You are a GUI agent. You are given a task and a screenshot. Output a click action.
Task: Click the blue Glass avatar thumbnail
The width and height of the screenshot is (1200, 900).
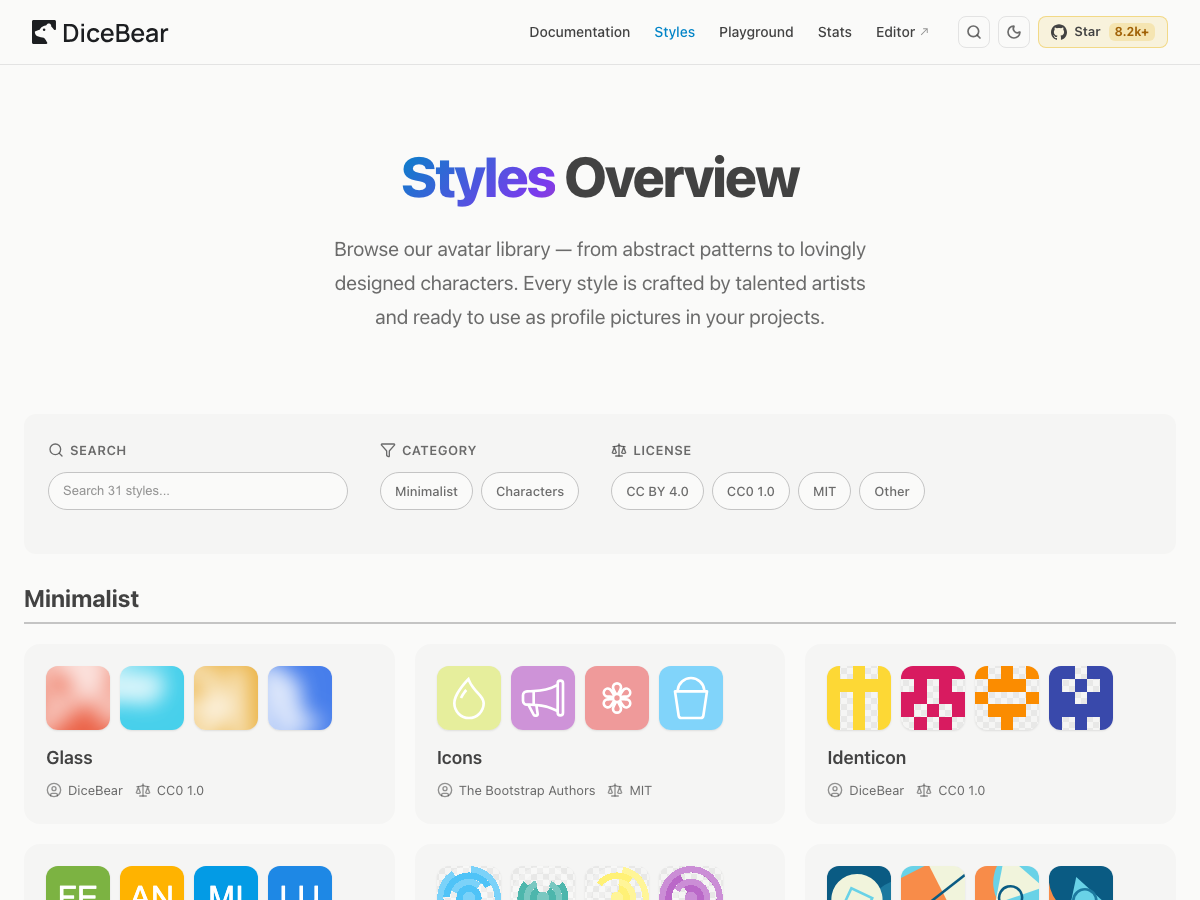tap(300, 698)
